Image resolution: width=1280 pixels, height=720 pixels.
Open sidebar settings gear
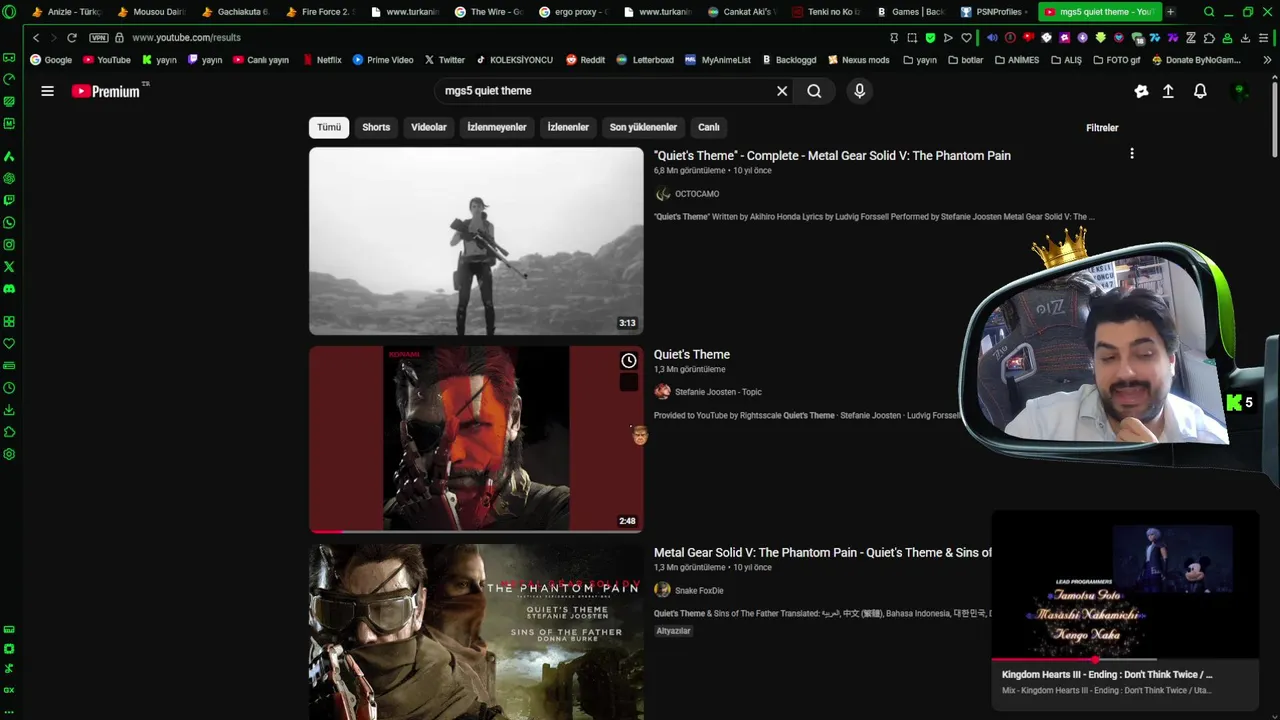point(9,454)
